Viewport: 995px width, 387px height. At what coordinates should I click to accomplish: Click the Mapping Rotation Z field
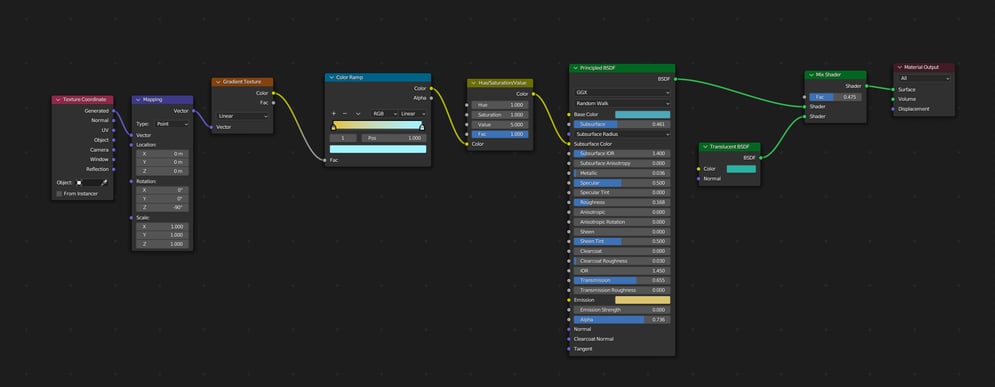pos(162,207)
